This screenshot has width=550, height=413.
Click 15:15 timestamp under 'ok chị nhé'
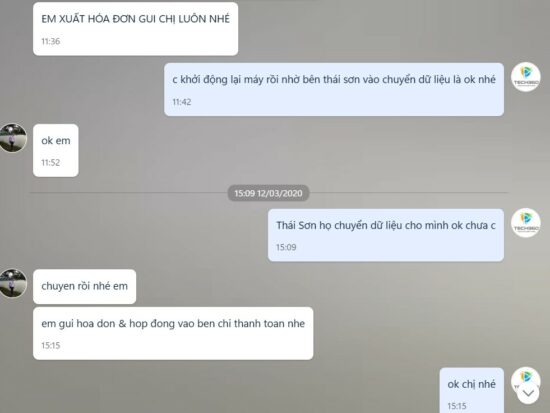point(457,406)
